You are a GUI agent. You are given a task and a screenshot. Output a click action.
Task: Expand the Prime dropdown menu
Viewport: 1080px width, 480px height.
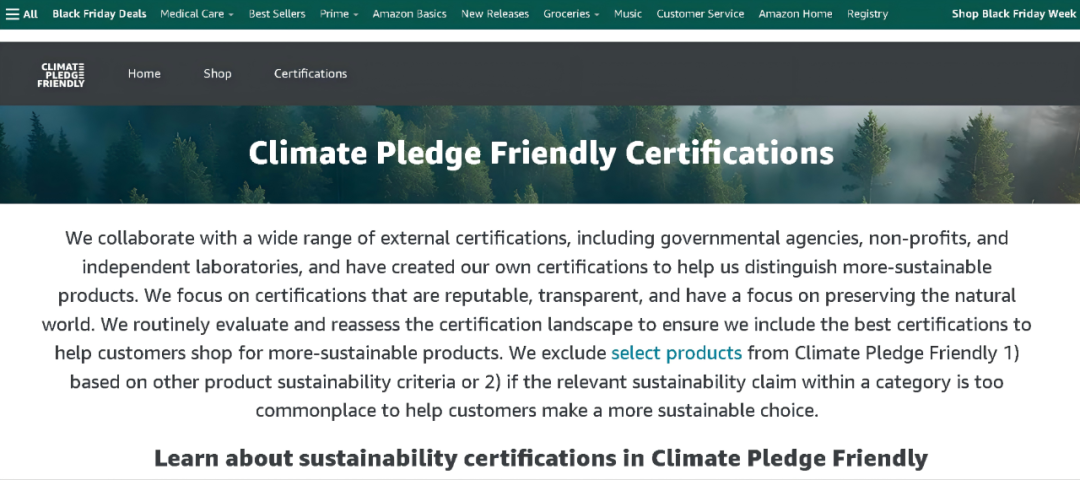339,14
